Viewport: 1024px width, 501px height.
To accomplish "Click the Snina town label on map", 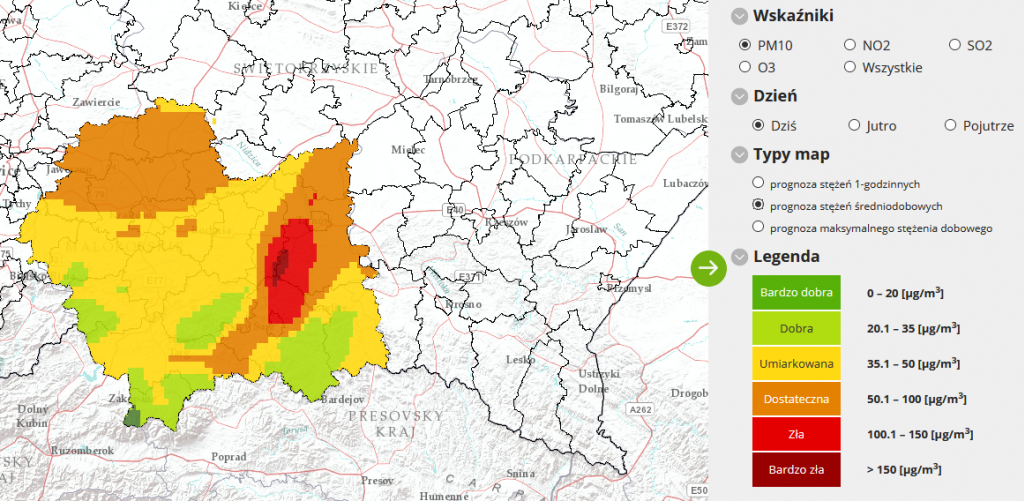I will [x=521, y=474].
